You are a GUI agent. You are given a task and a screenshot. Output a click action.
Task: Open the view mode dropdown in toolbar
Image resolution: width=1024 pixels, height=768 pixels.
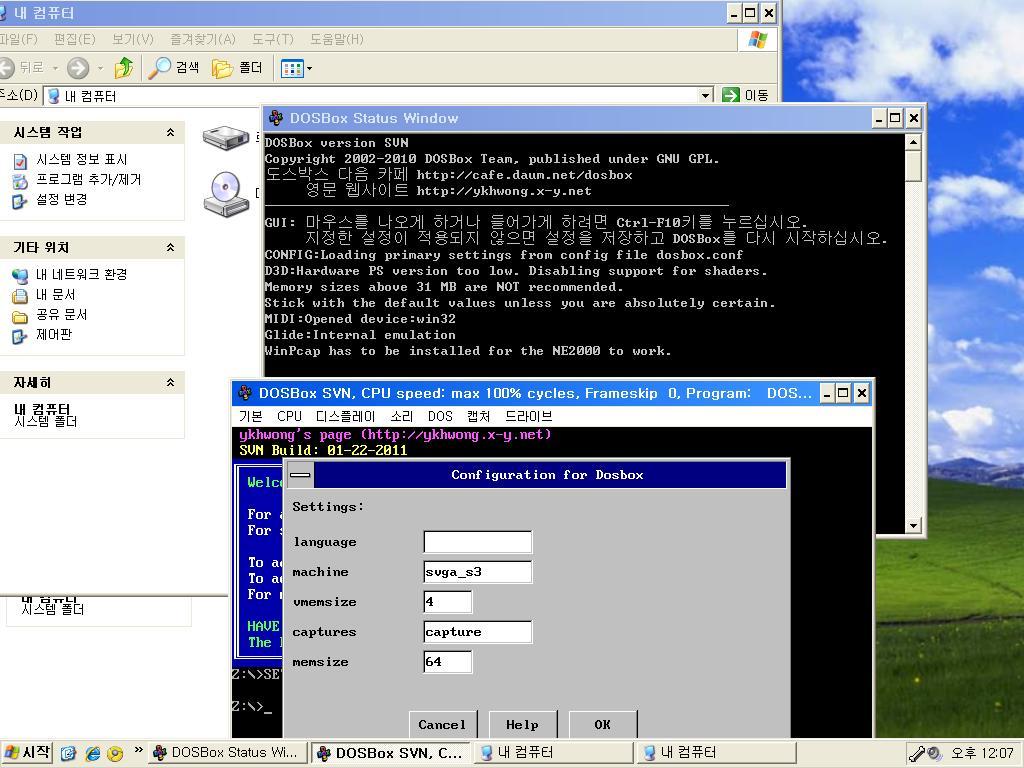pyautogui.click(x=297, y=68)
